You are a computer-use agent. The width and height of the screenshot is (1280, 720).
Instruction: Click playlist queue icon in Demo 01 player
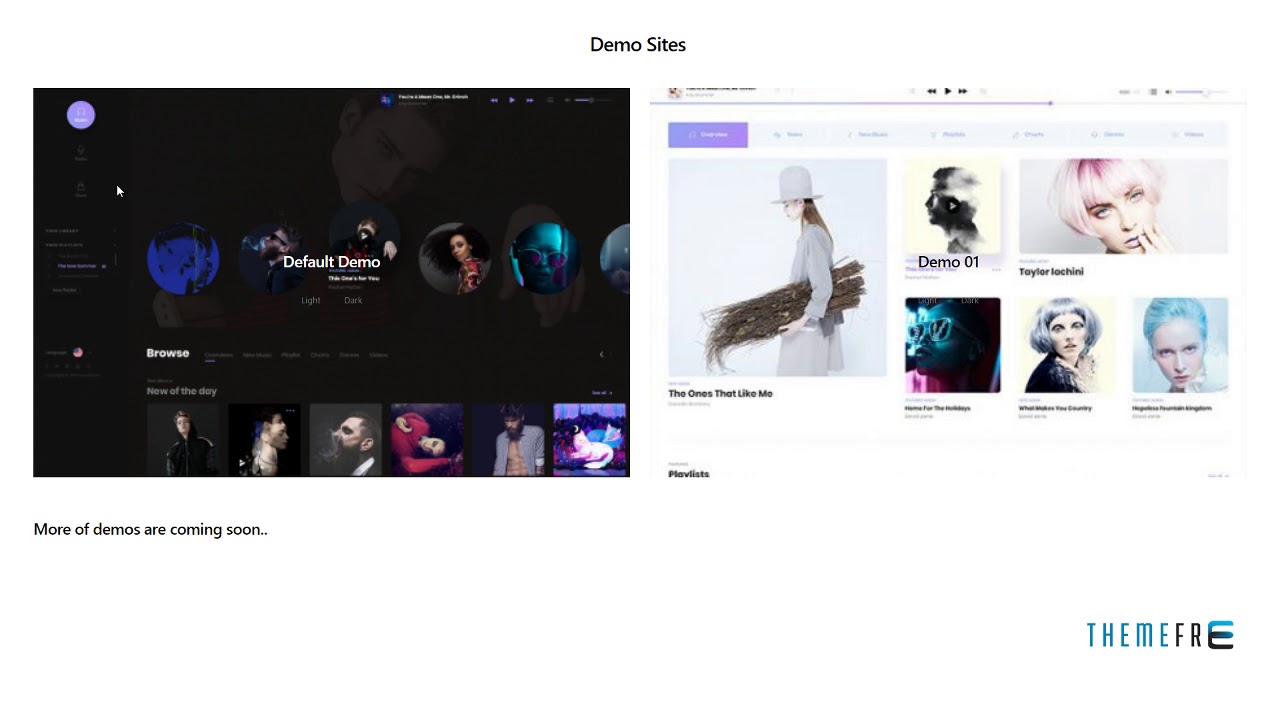tap(1153, 92)
